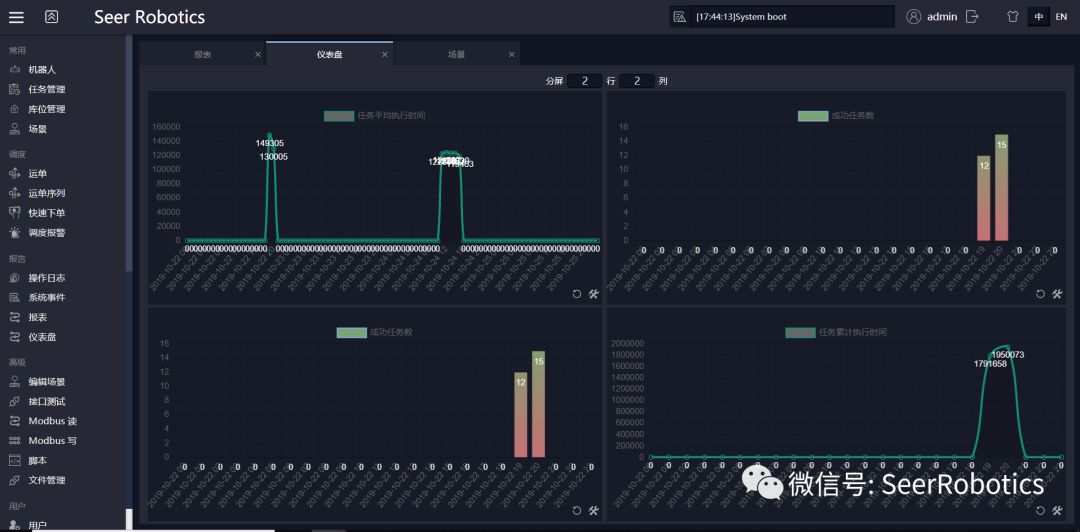
Task: Open the theme (shirt) icon
Action: 1012,17
